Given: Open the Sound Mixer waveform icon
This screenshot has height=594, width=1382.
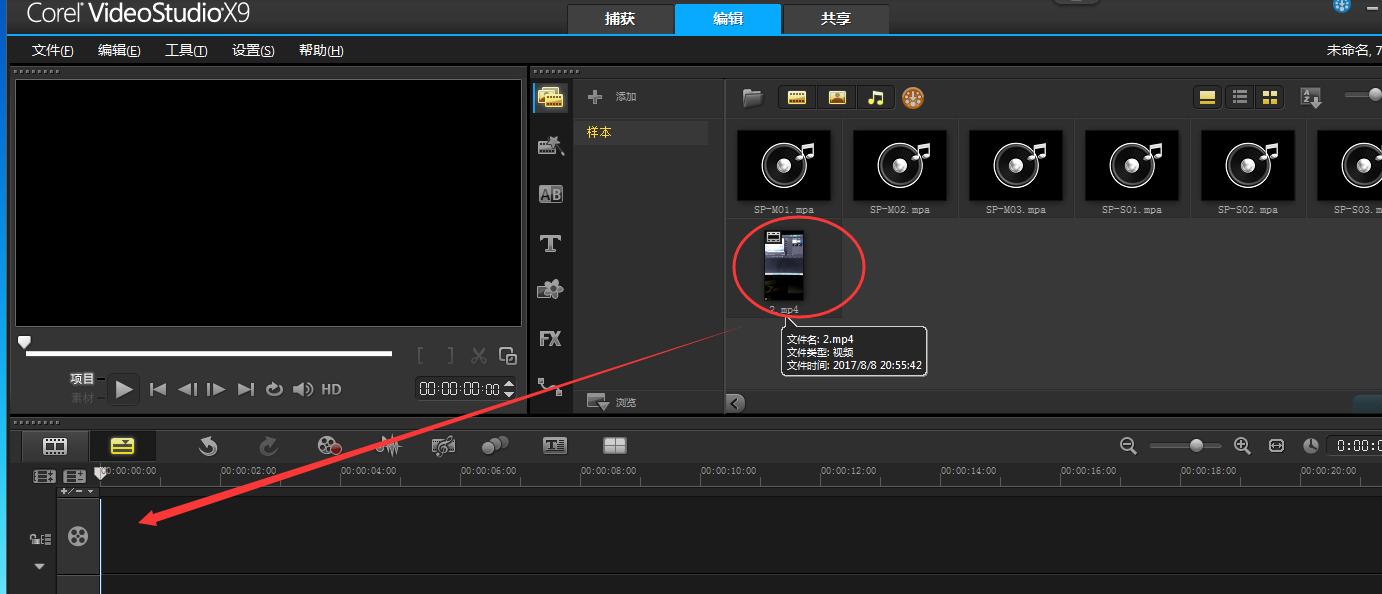Looking at the screenshot, I should (x=387, y=446).
